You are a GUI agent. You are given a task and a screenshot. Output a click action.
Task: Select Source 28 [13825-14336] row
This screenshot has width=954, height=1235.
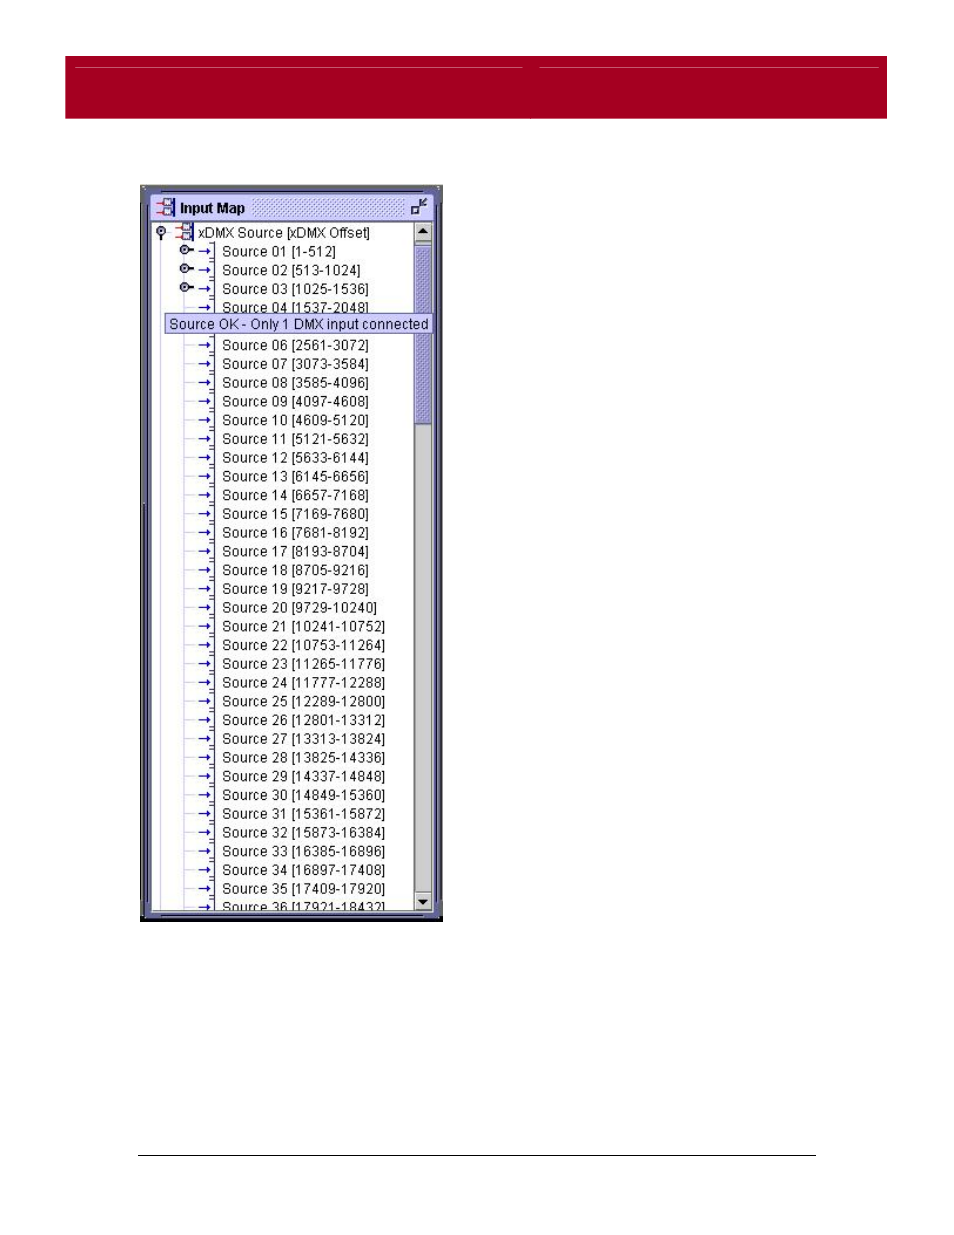pos(303,758)
